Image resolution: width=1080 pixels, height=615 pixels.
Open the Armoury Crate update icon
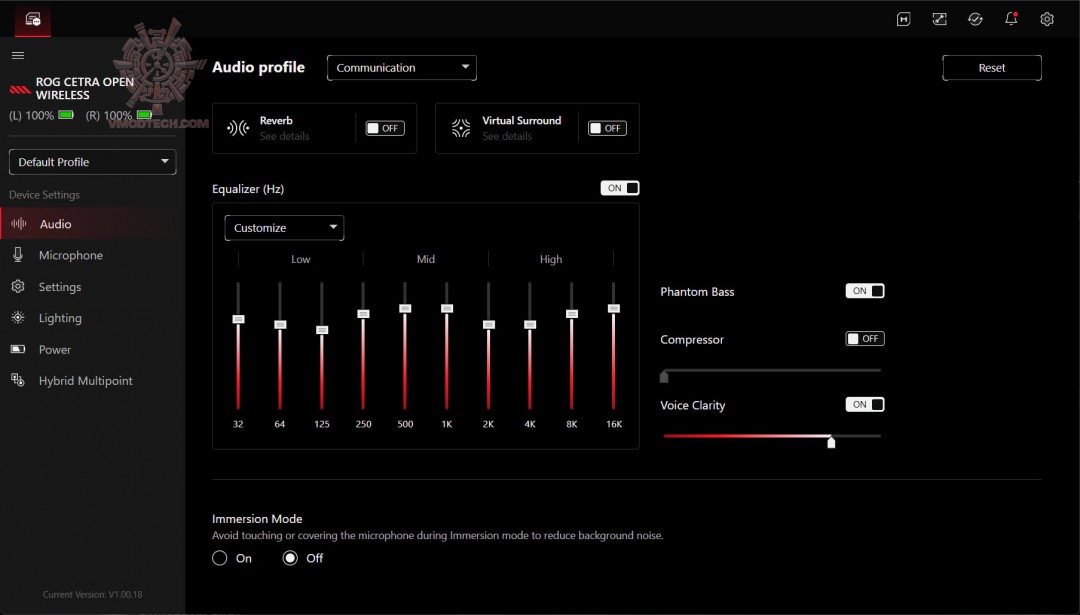pyautogui.click(x=975, y=19)
